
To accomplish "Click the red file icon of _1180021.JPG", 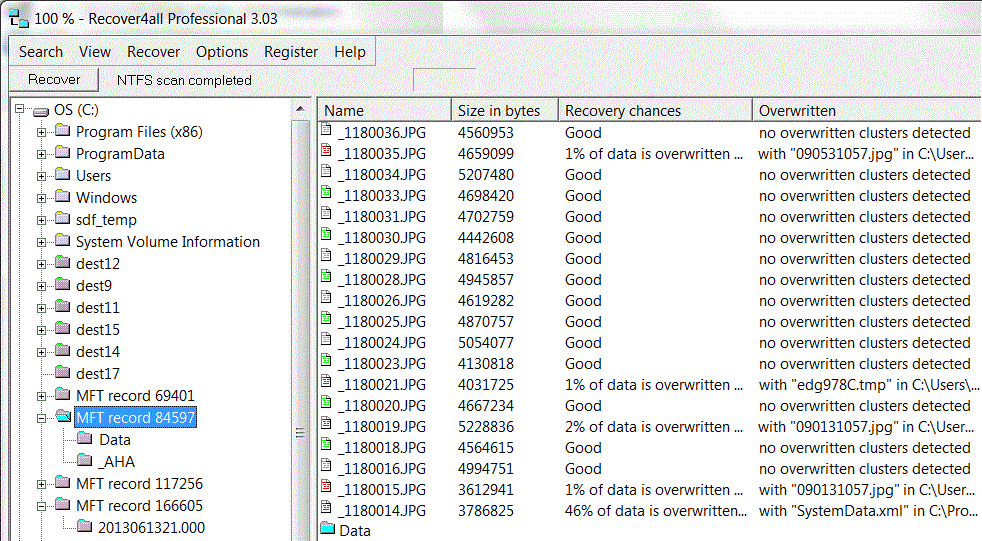I will coord(326,382).
